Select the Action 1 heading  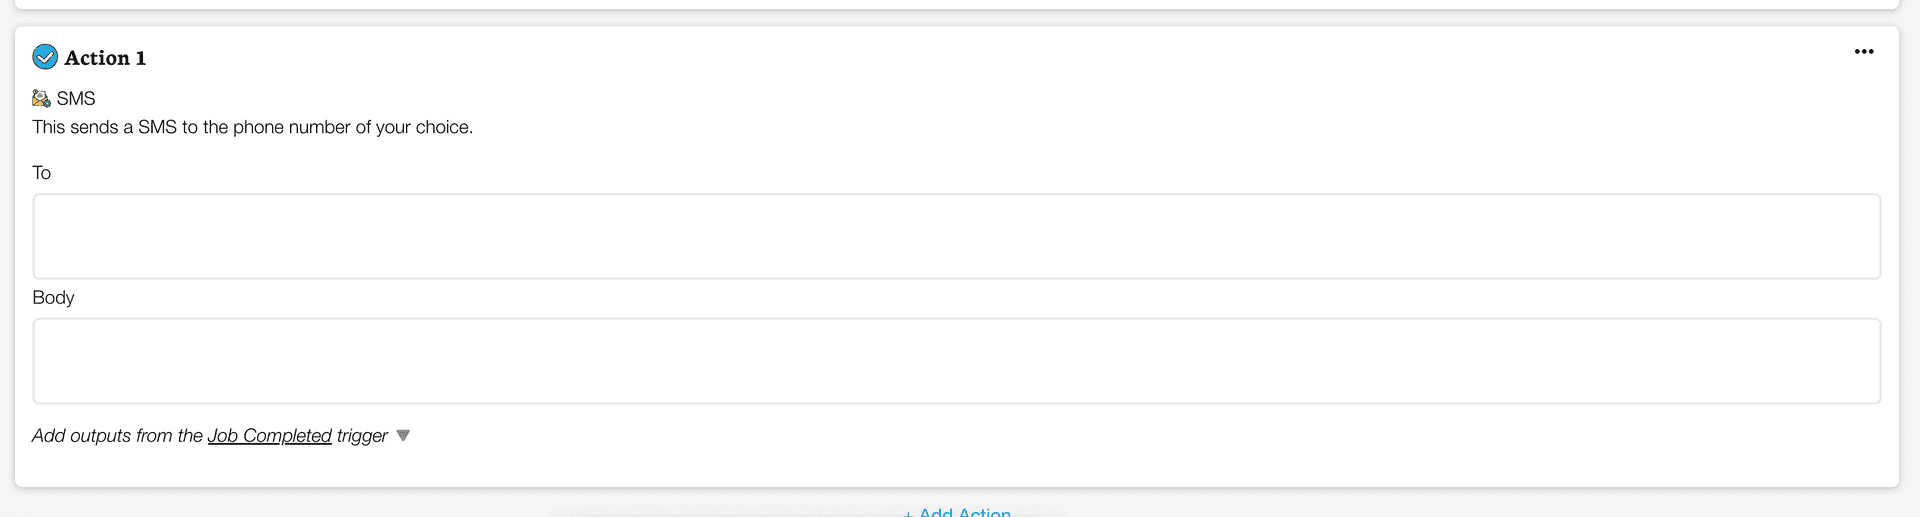click(105, 58)
